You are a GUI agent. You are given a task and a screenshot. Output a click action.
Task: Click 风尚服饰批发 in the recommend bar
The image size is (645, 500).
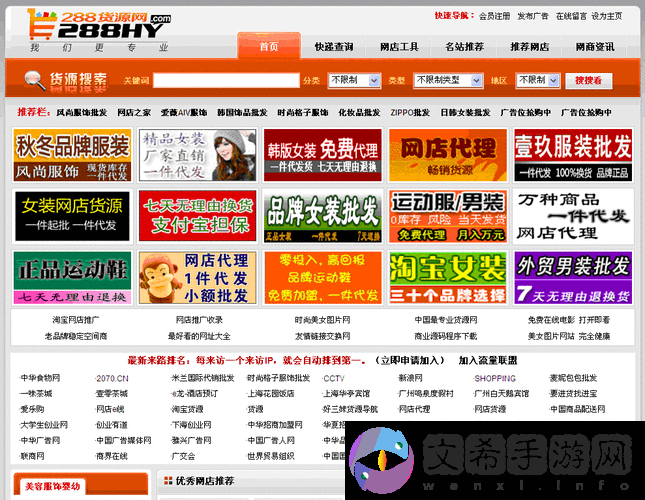pos(81,112)
